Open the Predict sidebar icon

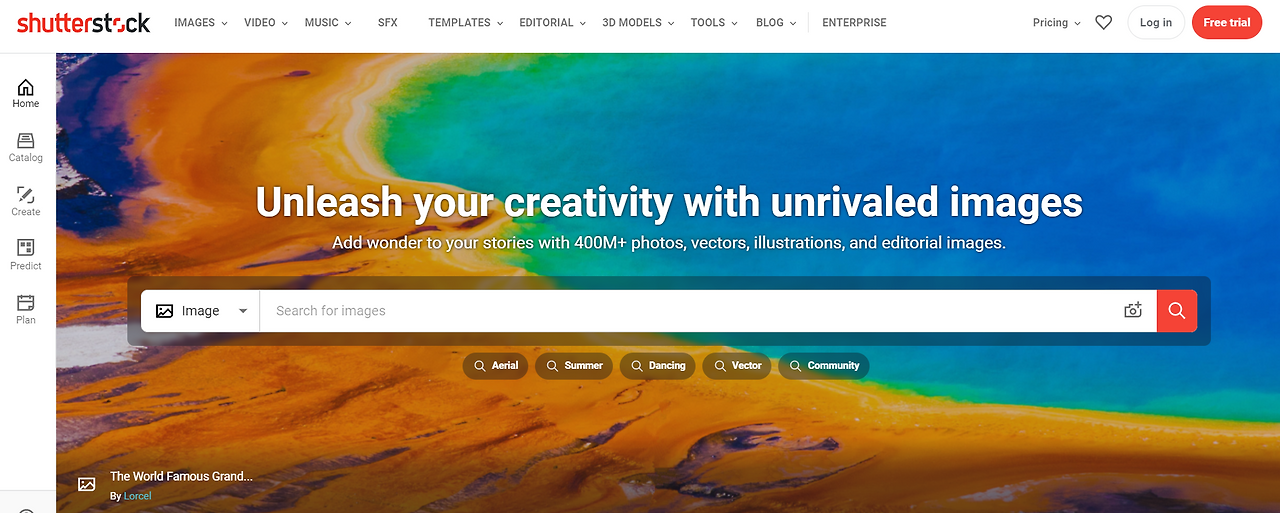point(26,256)
